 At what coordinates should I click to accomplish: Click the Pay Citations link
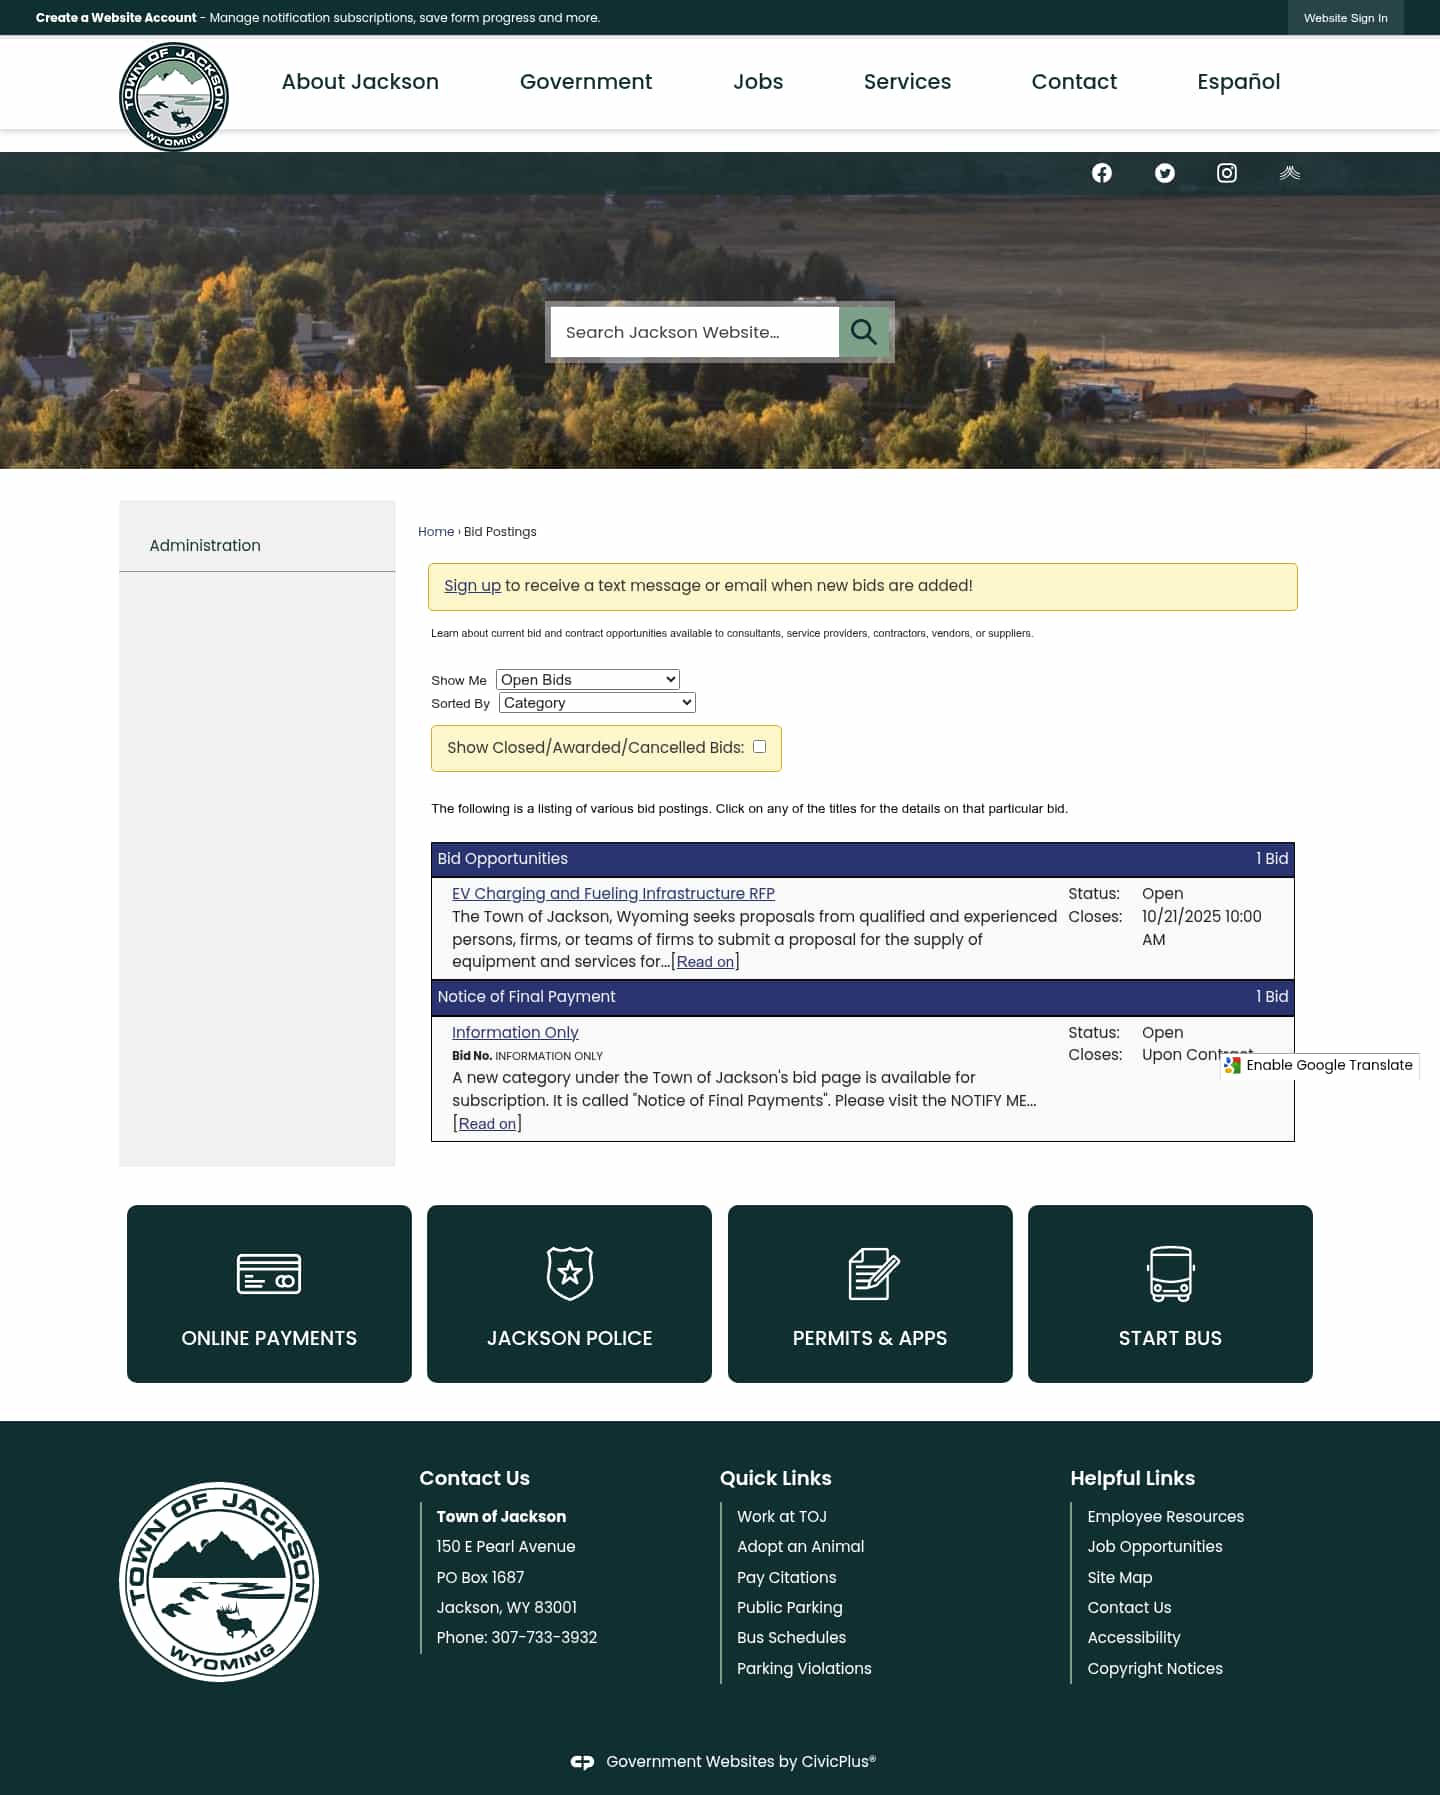[x=787, y=1578]
